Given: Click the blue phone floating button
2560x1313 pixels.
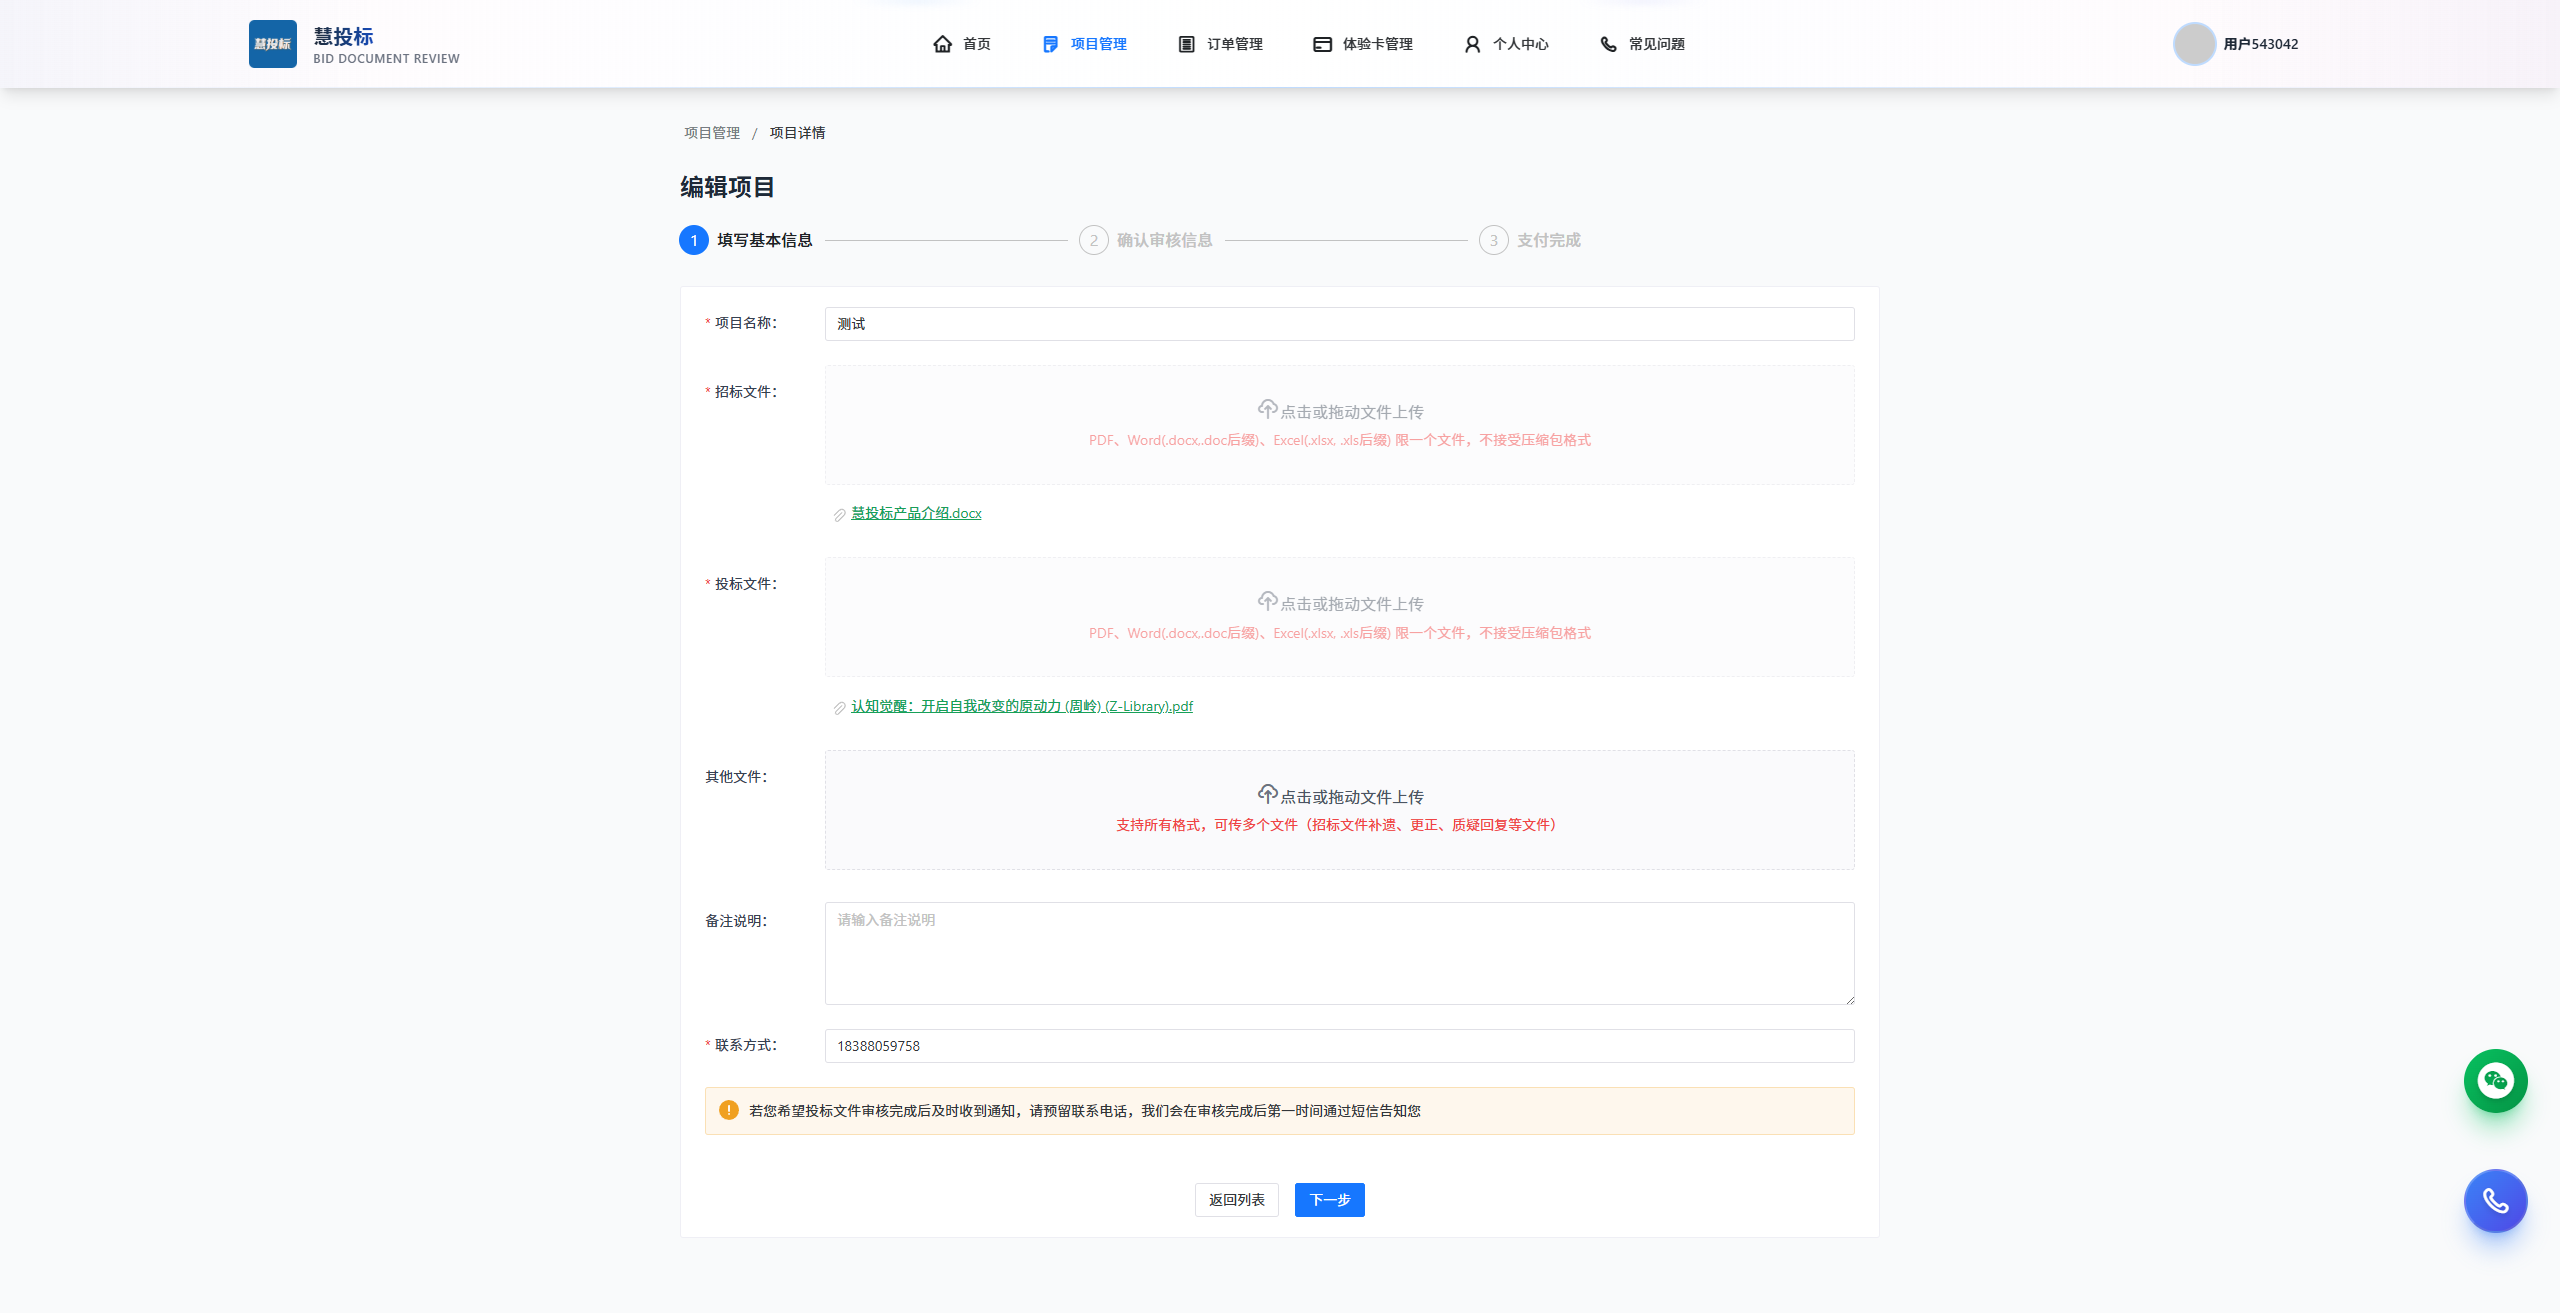Looking at the screenshot, I should [2495, 1200].
